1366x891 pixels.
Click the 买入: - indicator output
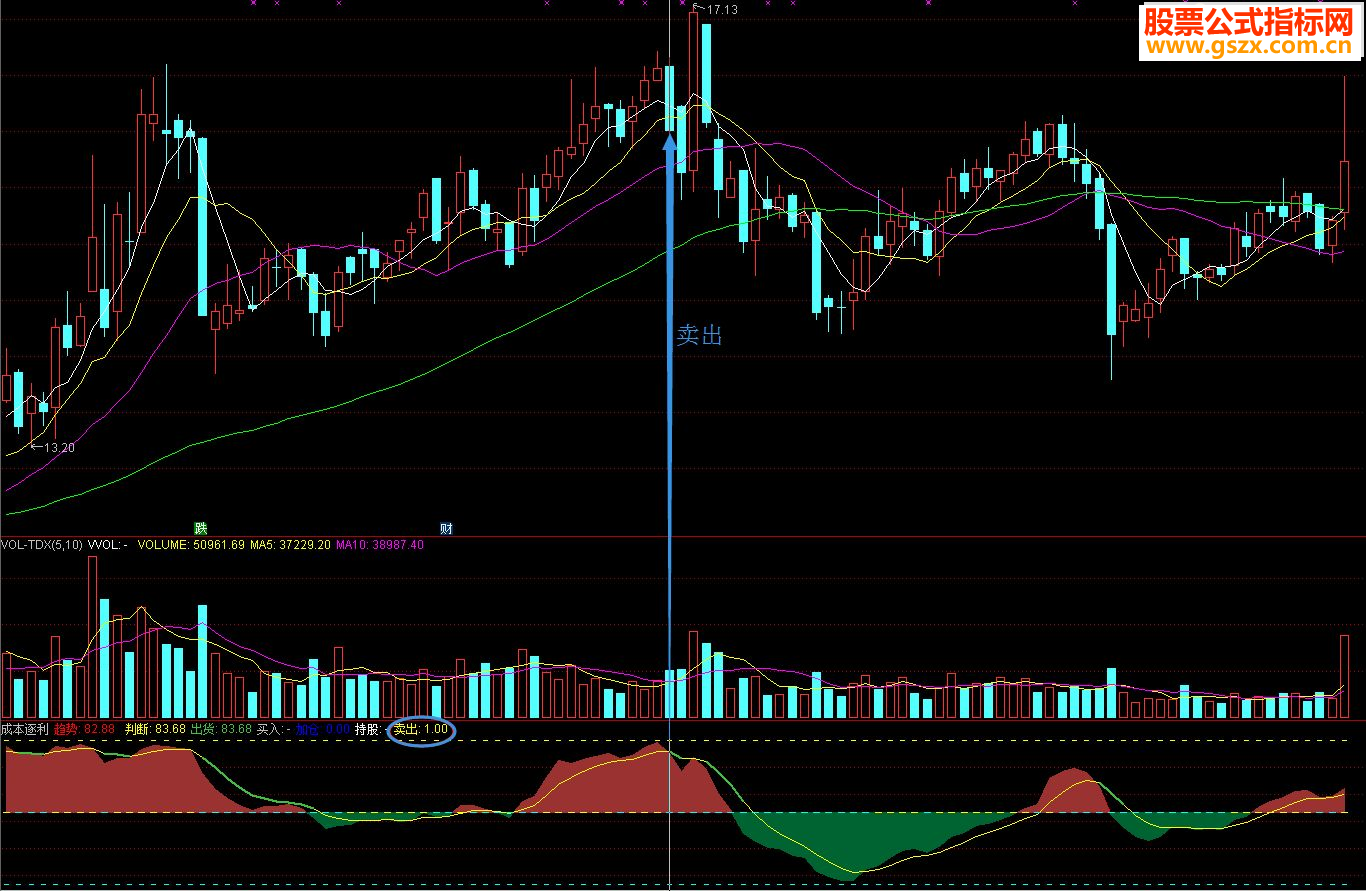tap(274, 729)
